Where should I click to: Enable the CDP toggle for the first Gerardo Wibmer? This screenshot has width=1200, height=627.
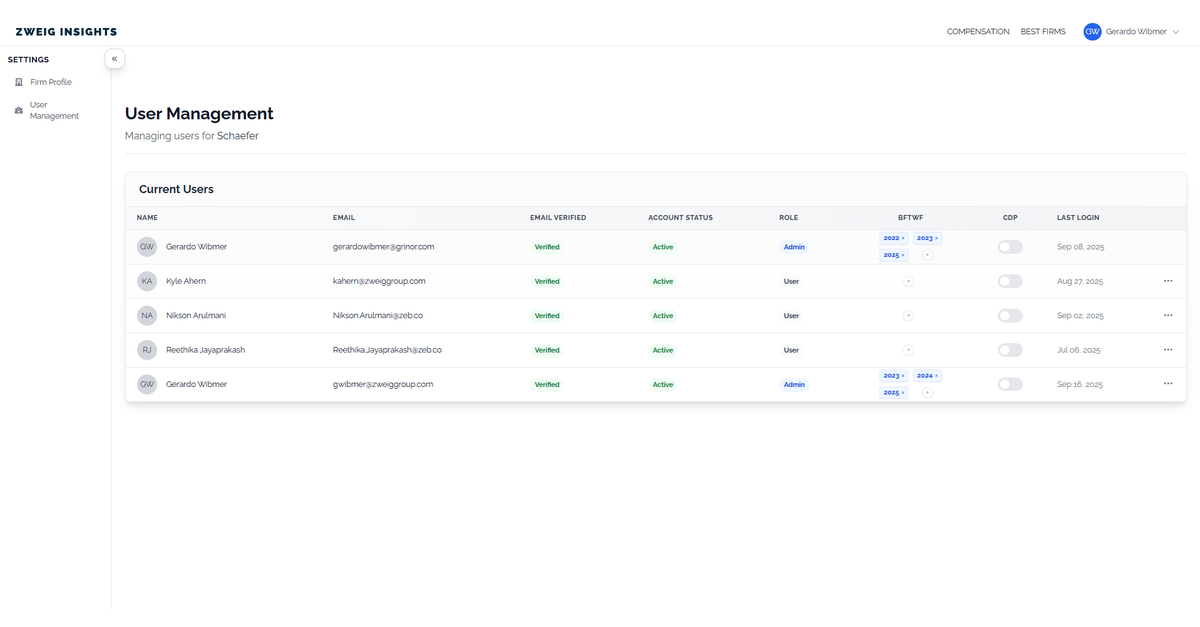click(x=1009, y=246)
